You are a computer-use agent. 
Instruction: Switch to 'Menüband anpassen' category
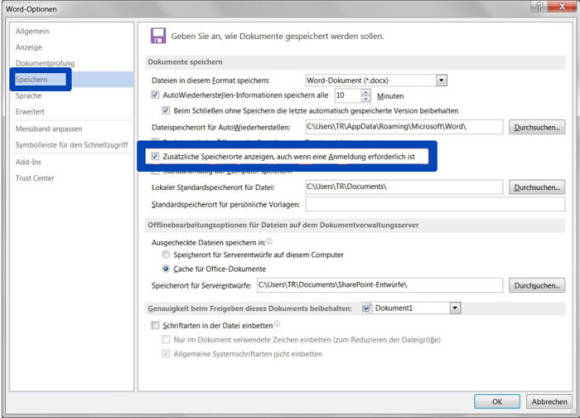pos(49,129)
